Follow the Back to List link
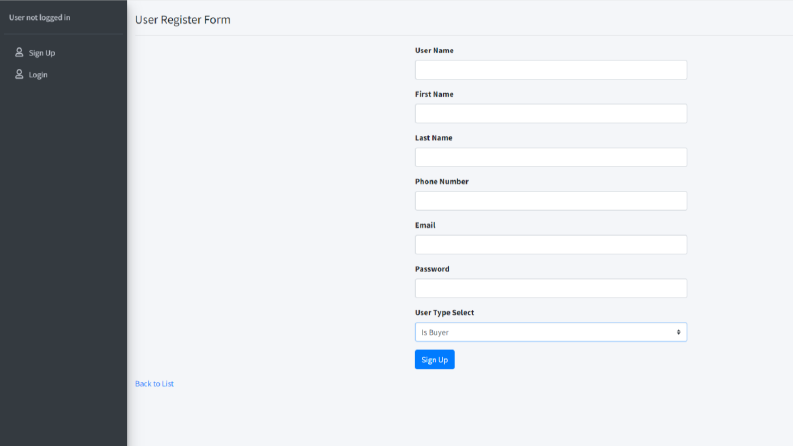The height and width of the screenshot is (446, 793). pyautogui.click(x=154, y=384)
